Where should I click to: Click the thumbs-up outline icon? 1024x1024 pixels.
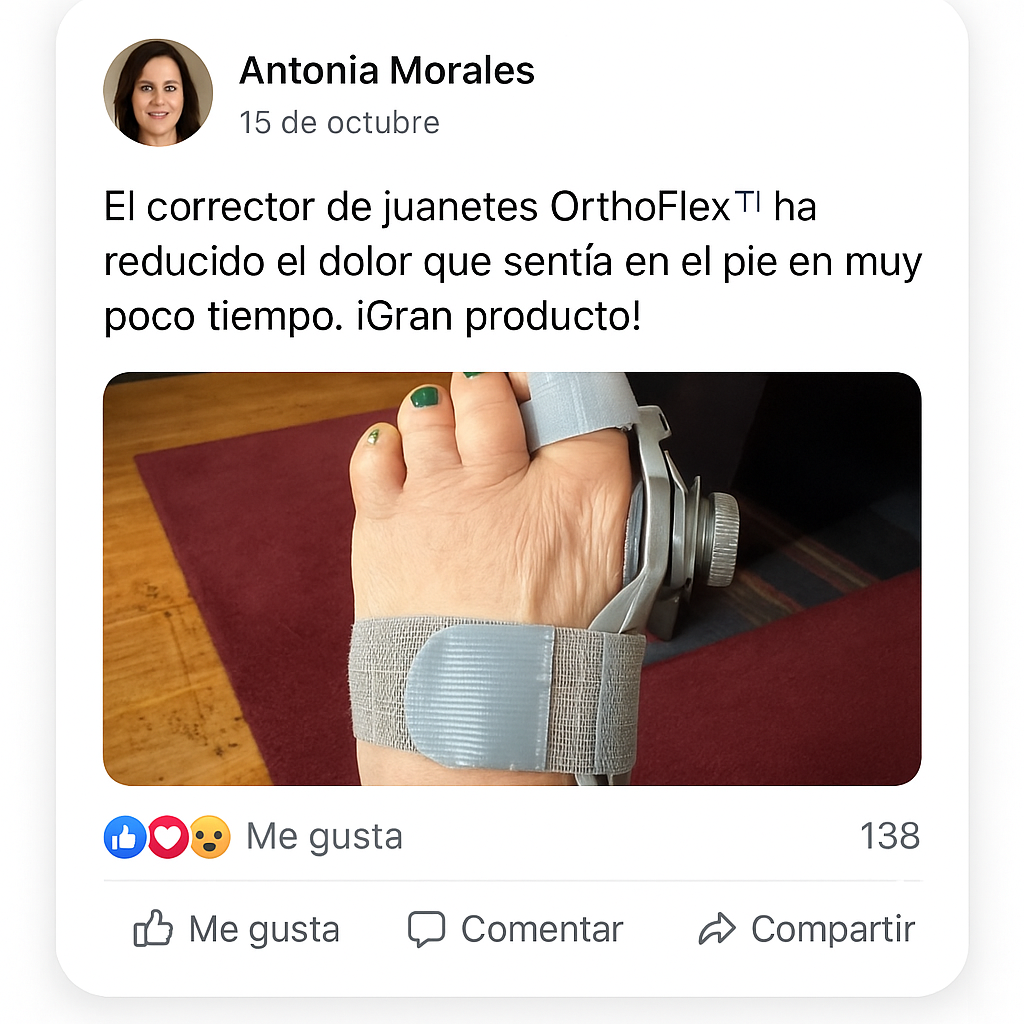pyautogui.click(x=153, y=928)
